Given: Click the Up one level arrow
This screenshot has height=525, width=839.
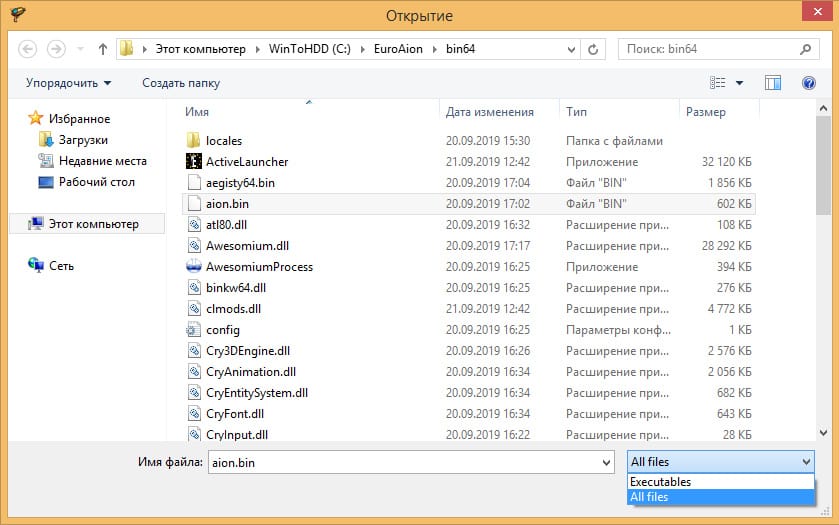Looking at the screenshot, I should (x=103, y=49).
